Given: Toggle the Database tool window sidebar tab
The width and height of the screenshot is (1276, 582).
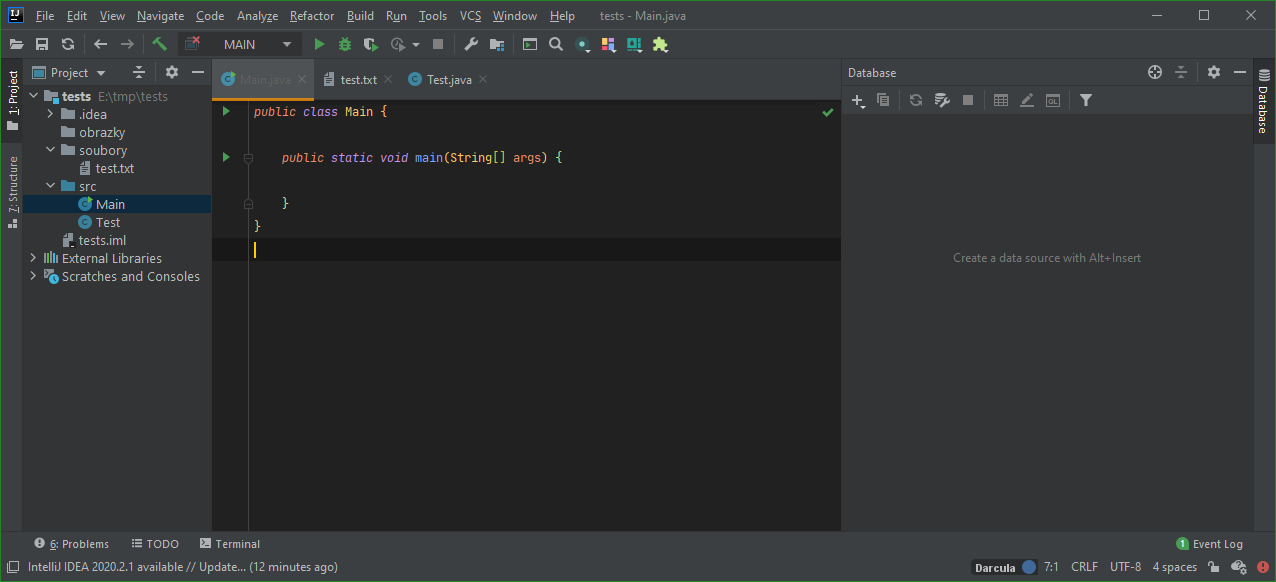Looking at the screenshot, I should point(1263,110).
